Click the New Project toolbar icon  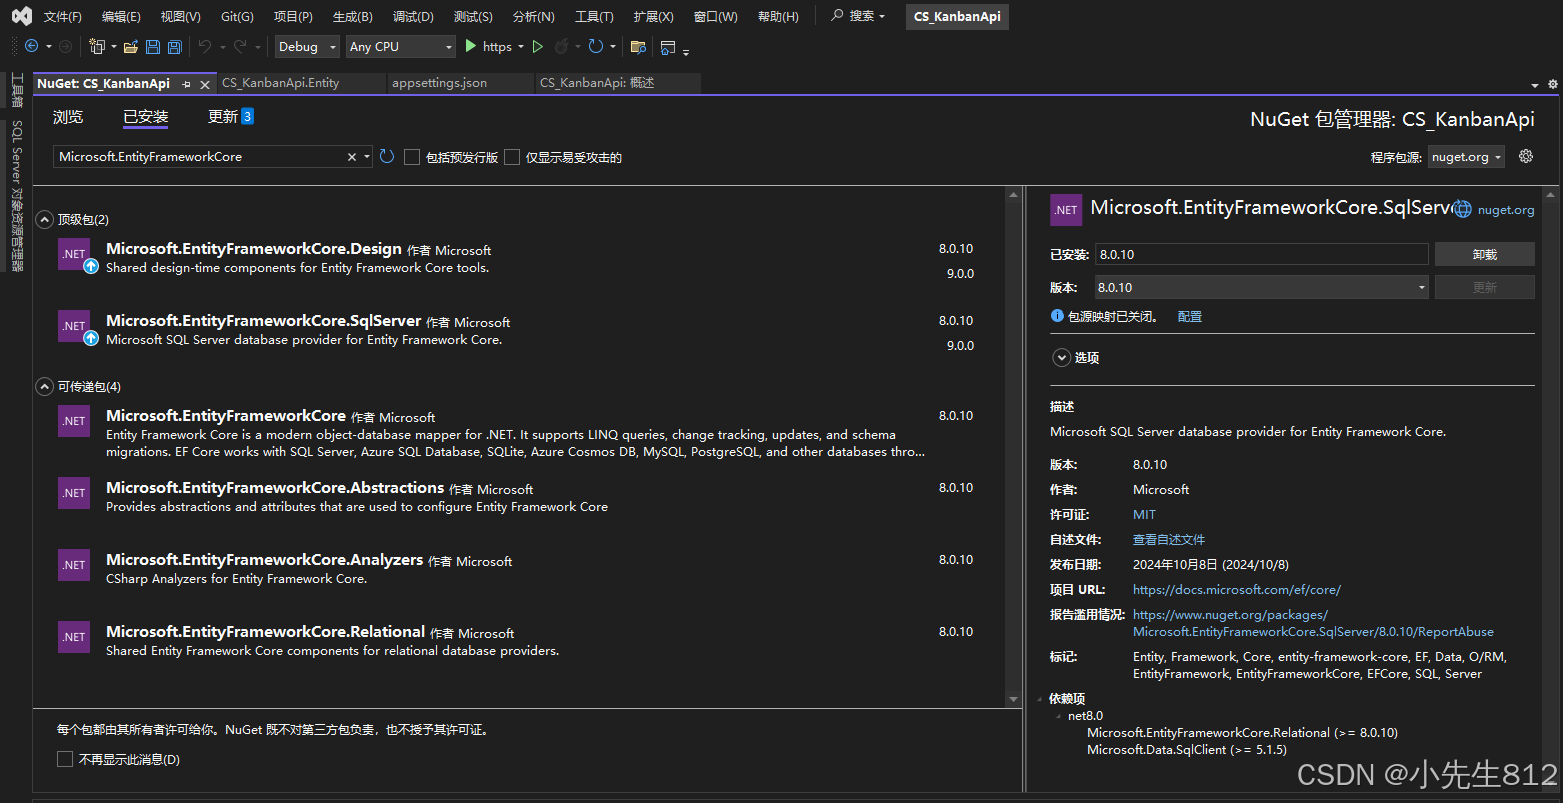click(x=97, y=46)
